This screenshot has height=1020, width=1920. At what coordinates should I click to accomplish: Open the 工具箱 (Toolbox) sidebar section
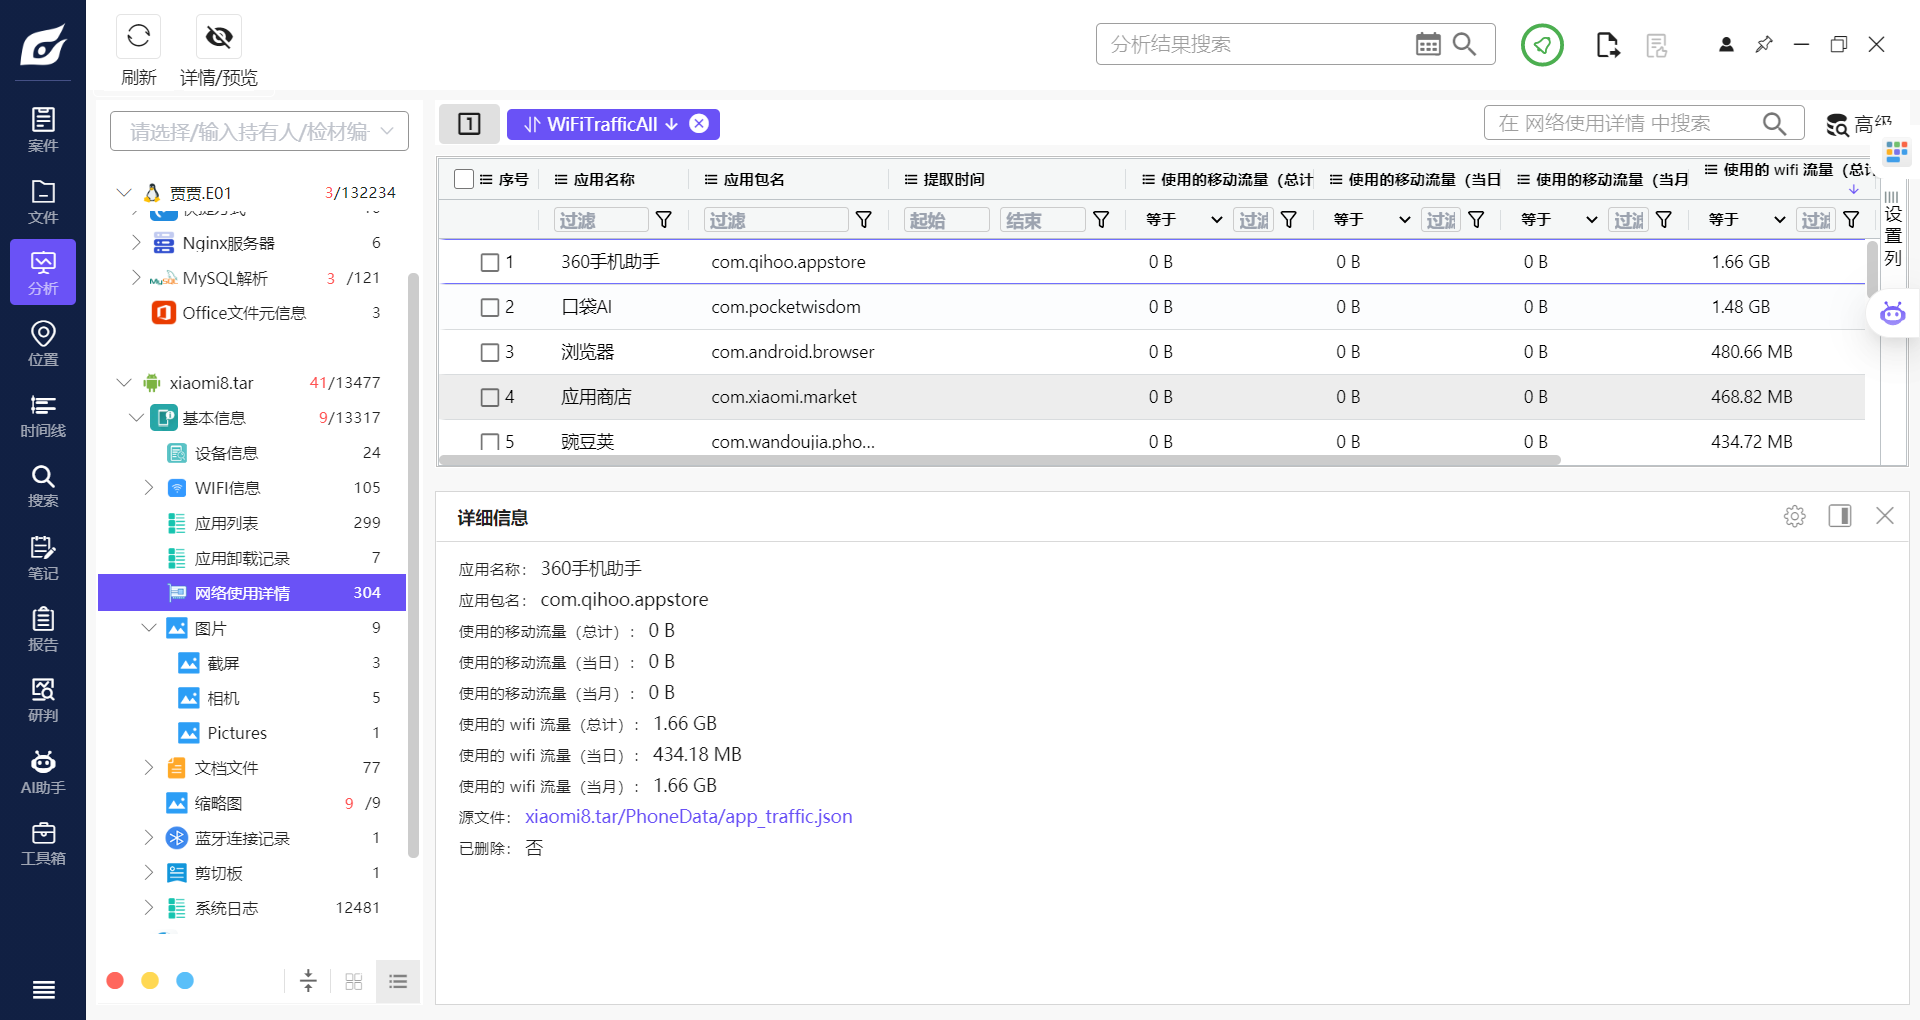click(x=43, y=843)
